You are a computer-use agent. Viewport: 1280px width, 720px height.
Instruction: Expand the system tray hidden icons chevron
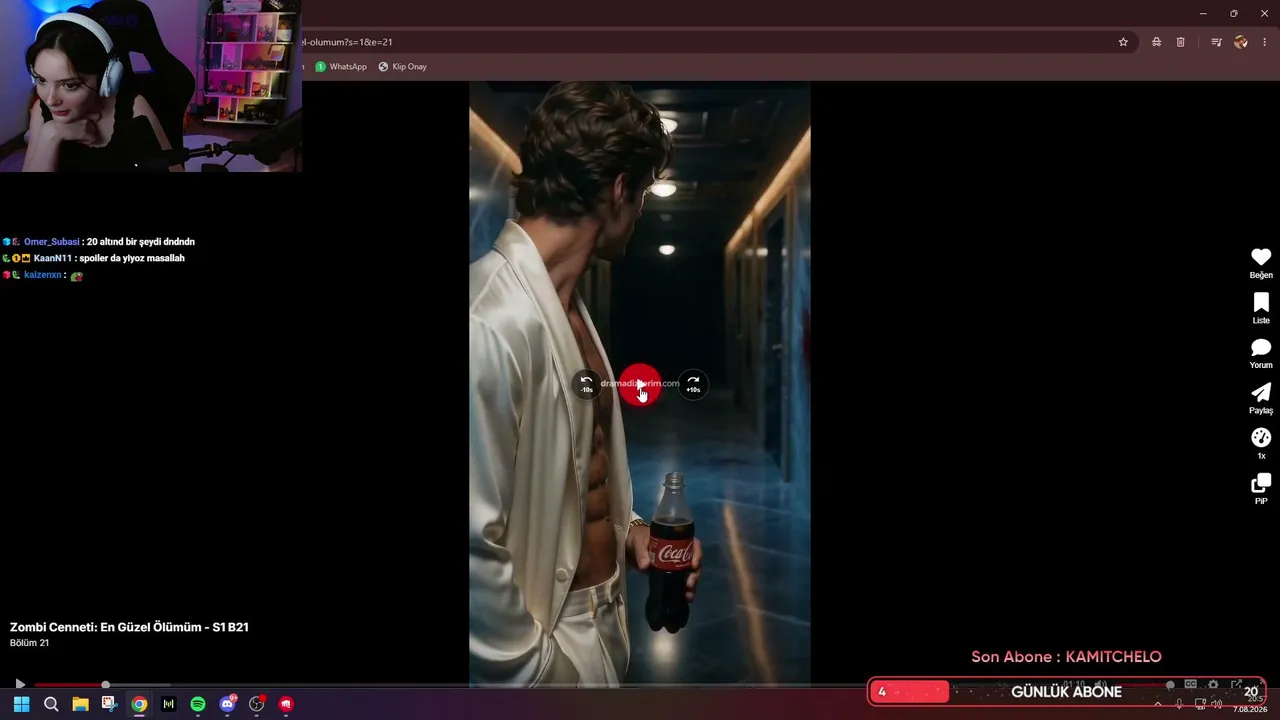(1158, 704)
